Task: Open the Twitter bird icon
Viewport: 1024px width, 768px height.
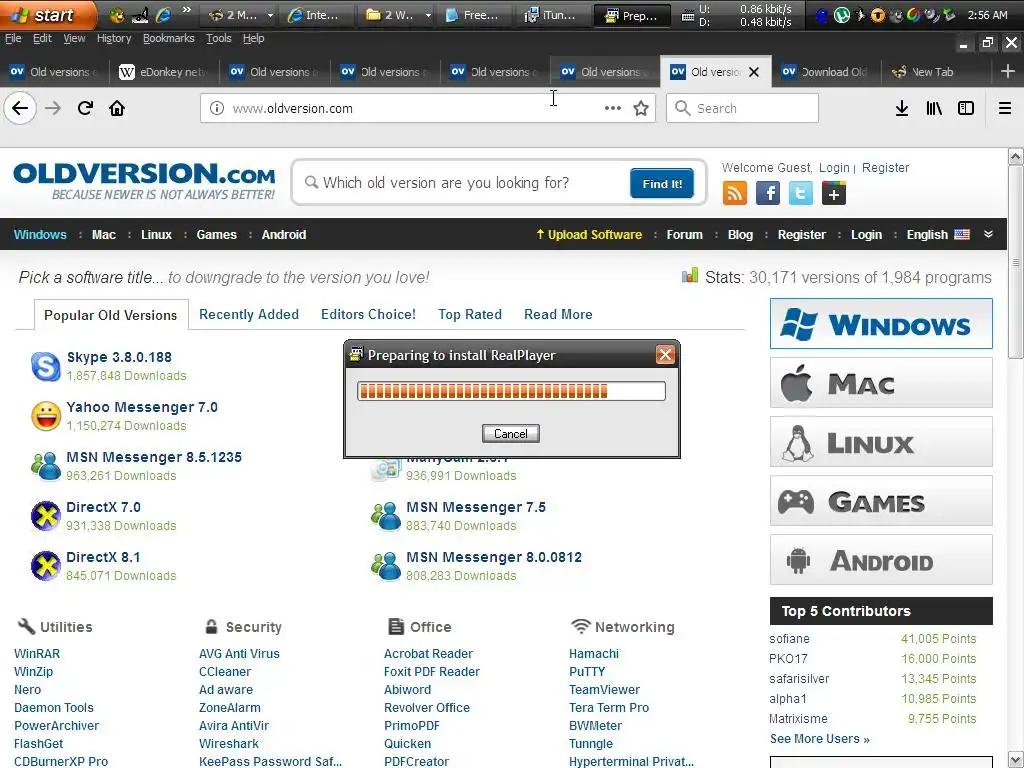Action: click(x=801, y=193)
